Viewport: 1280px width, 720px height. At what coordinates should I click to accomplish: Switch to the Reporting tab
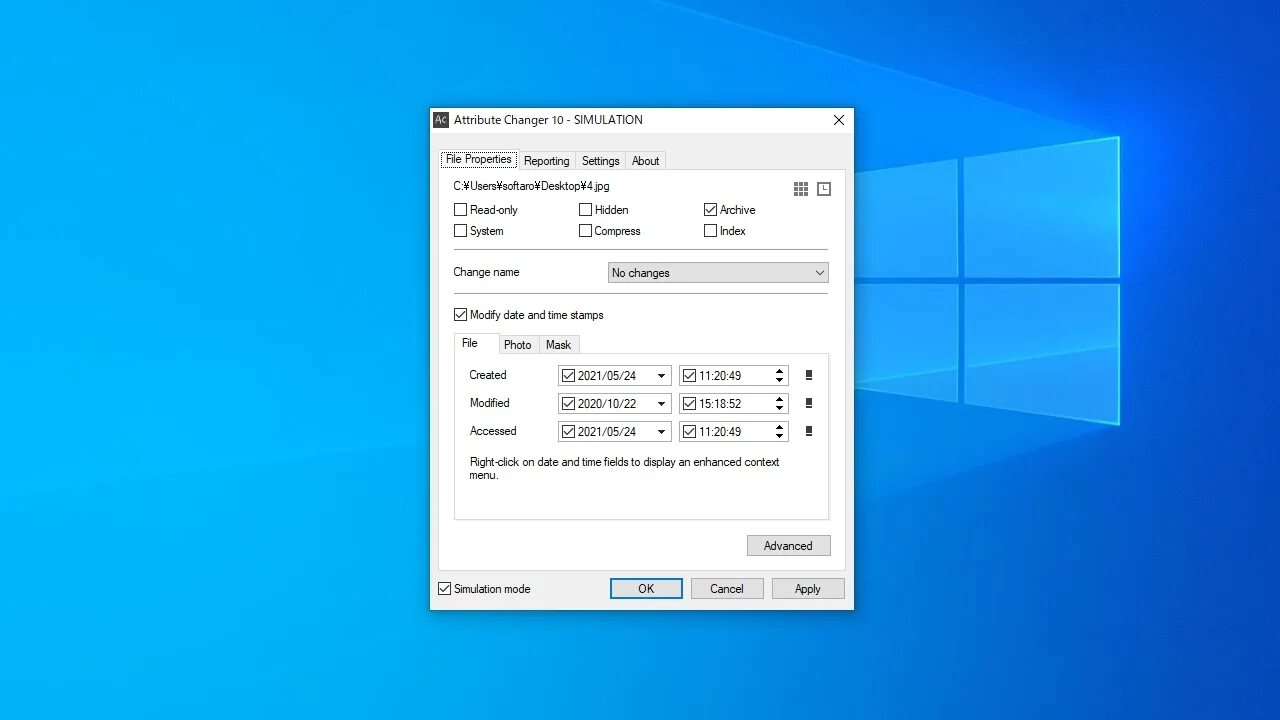(547, 161)
